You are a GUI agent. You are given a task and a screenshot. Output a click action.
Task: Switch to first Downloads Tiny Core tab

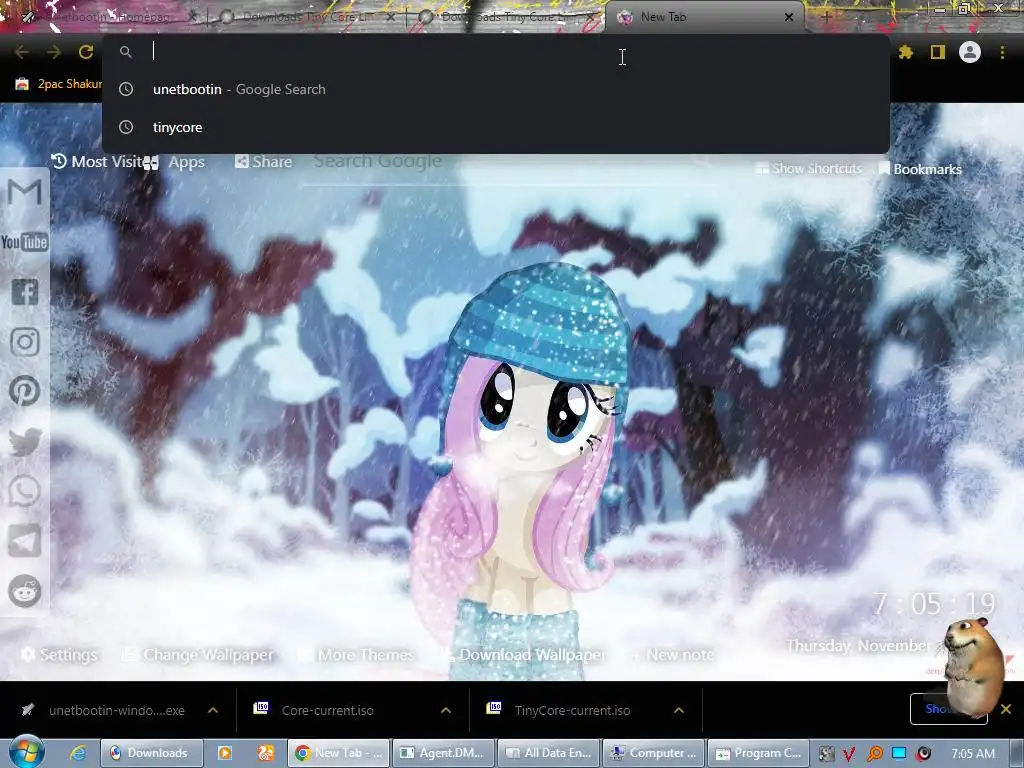(307, 17)
